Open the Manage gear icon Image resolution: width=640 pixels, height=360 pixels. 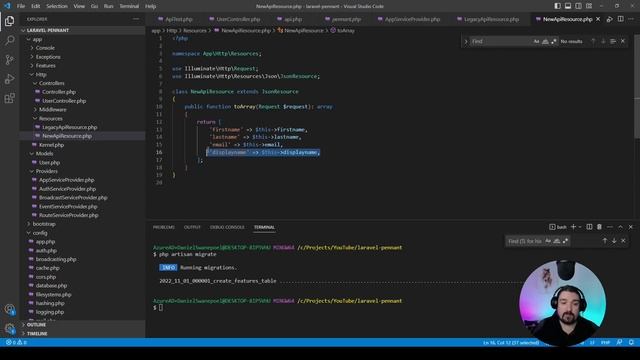(9, 328)
